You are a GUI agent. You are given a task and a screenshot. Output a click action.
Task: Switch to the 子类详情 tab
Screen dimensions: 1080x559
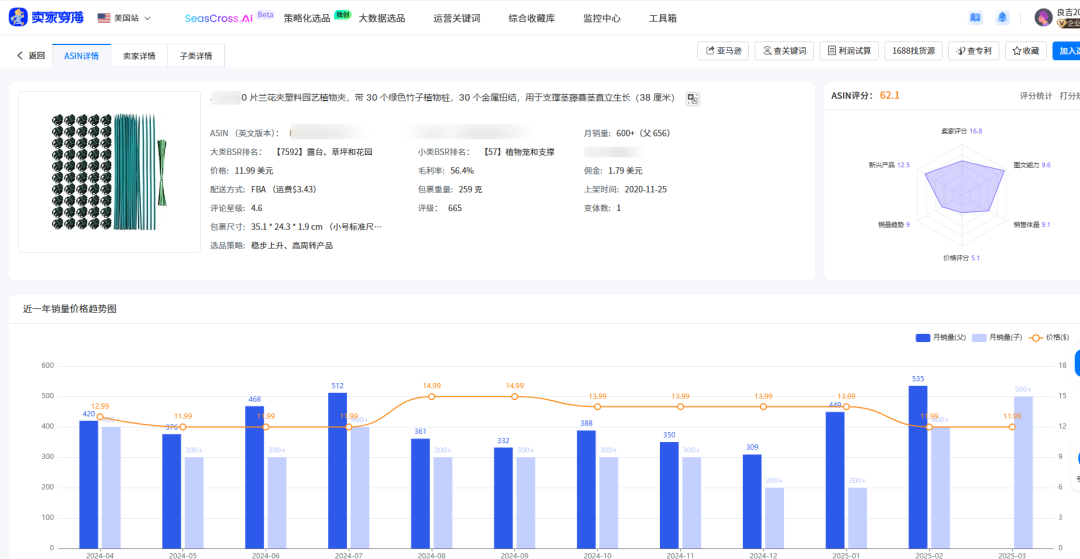click(x=196, y=56)
